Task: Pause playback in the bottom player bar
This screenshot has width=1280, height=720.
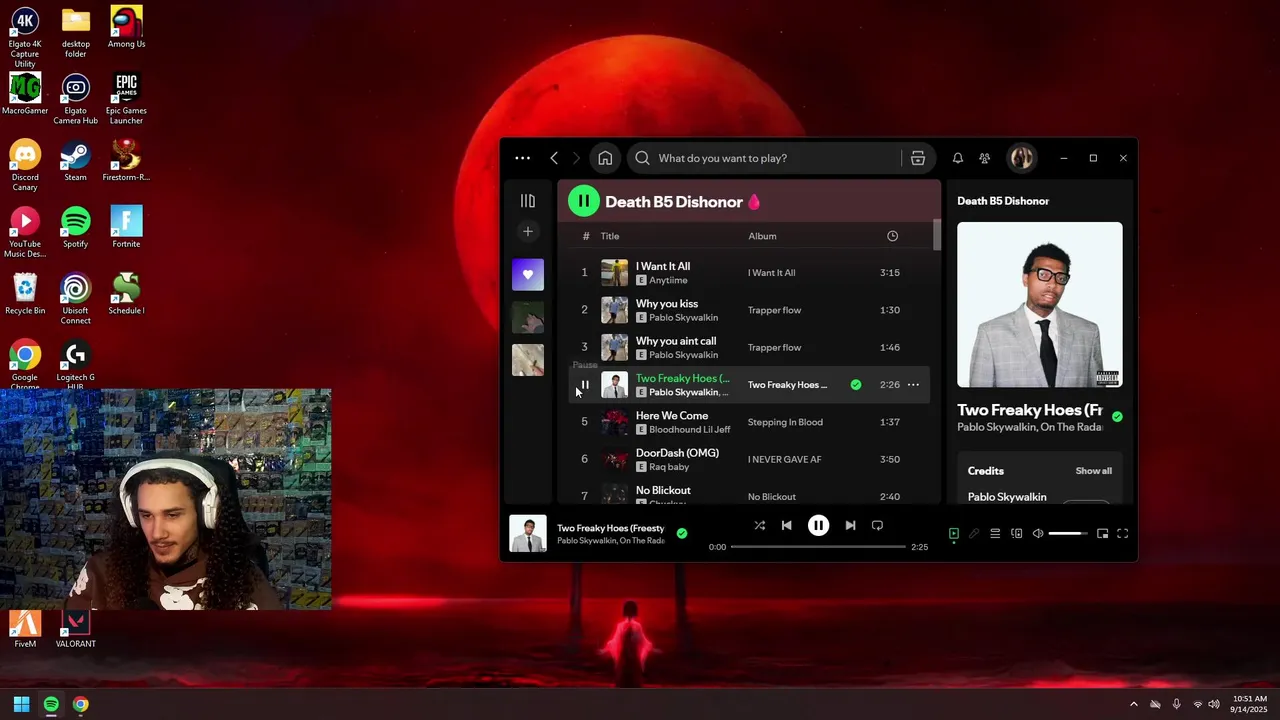Action: (x=818, y=525)
